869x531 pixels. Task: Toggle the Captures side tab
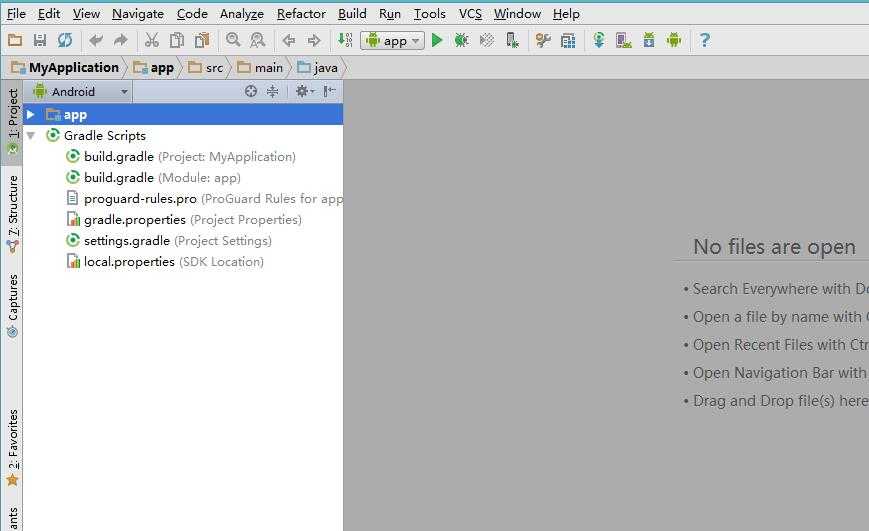pyautogui.click(x=12, y=305)
